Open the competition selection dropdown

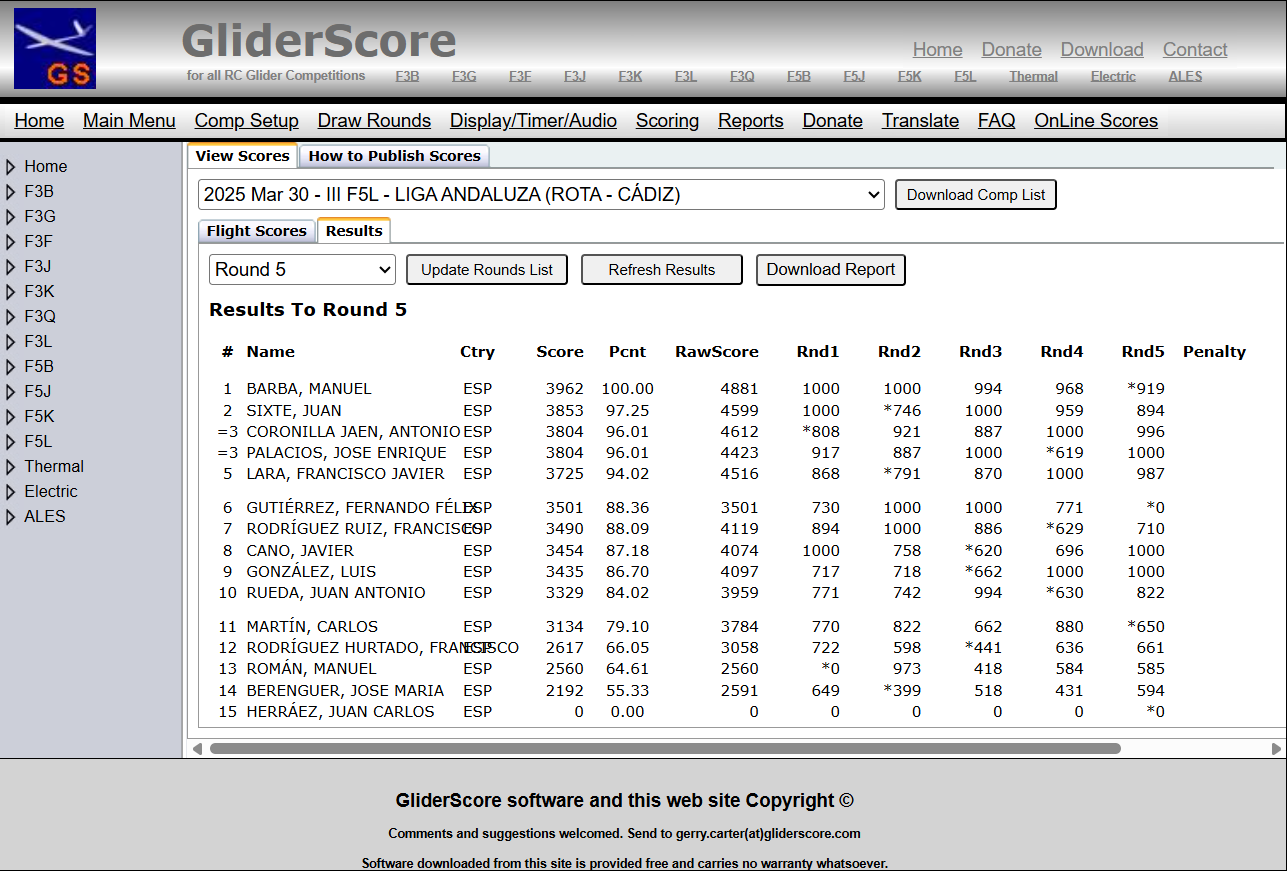coord(541,195)
